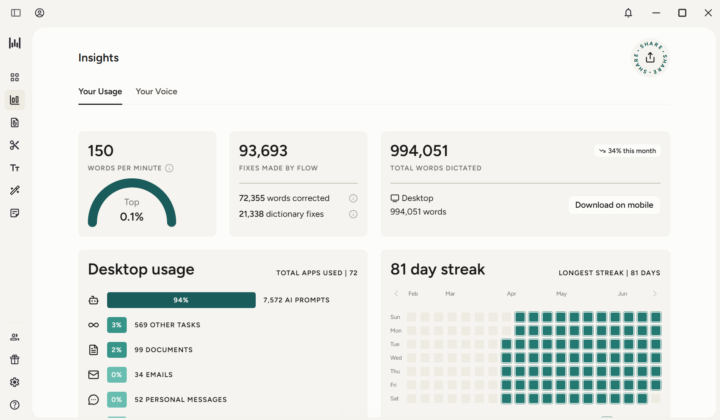Open the notes icon in sidebar

pos(15,213)
